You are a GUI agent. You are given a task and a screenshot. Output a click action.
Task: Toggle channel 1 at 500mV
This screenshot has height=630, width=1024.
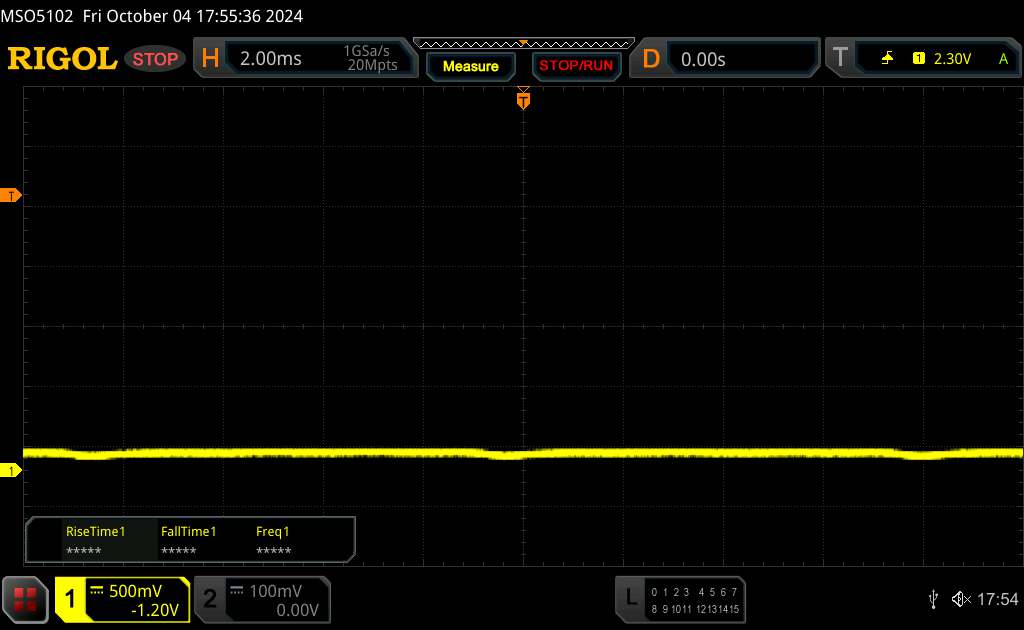point(122,599)
